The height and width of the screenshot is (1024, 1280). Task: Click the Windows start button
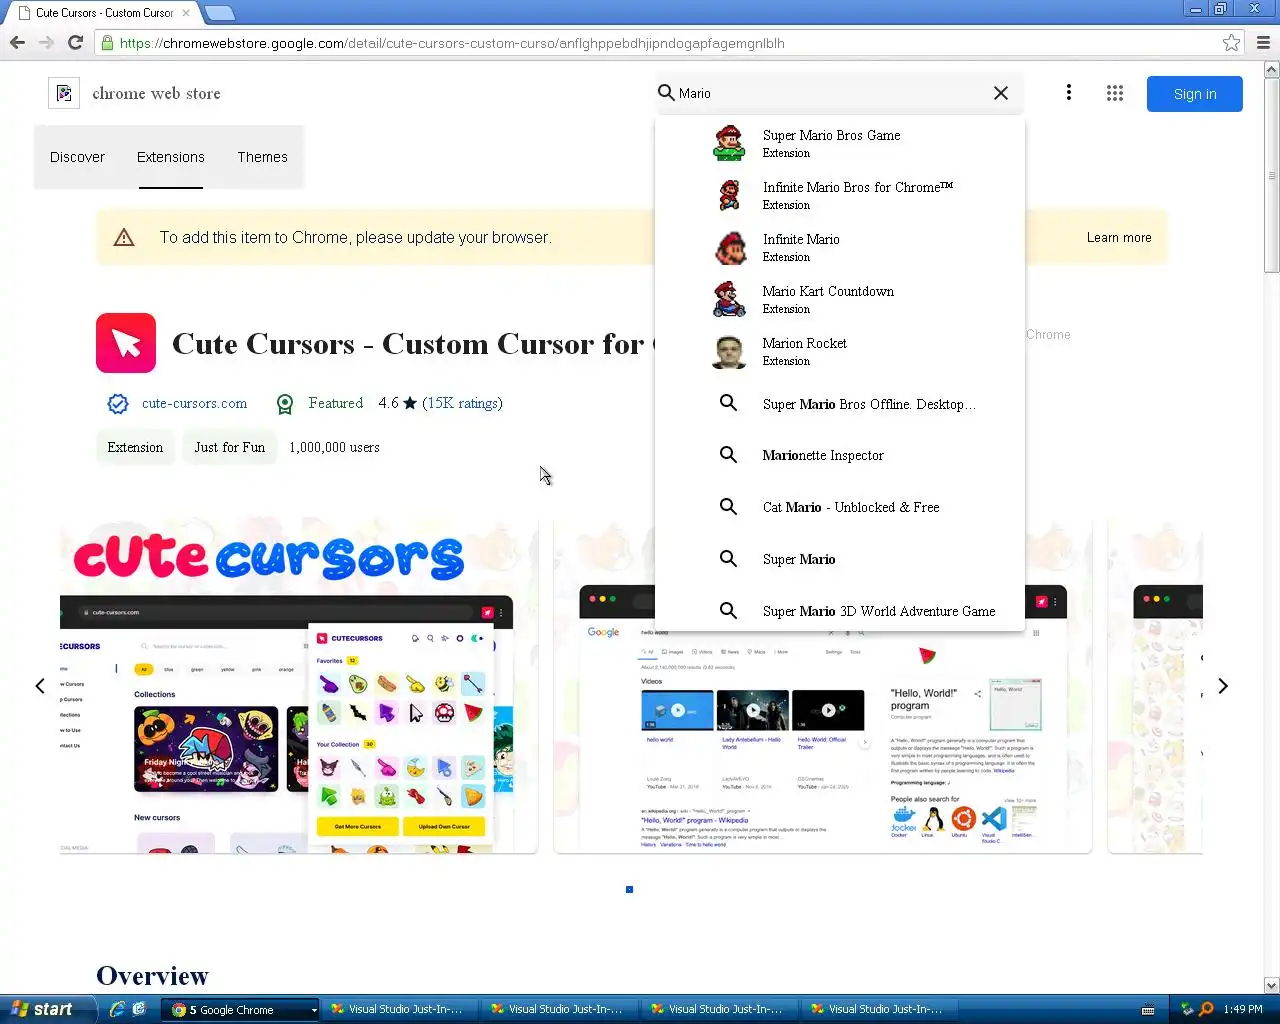click(x=48, y=1009)
